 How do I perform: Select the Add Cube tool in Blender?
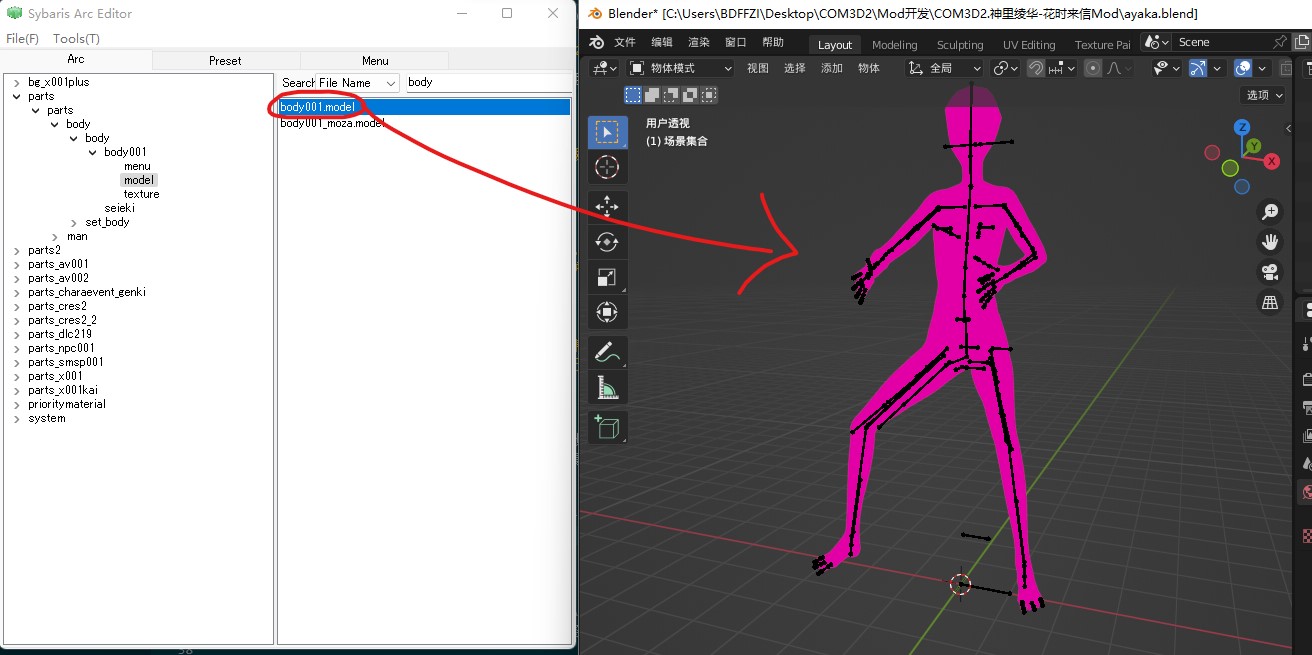pyautogui.click(x=607, y=427)
